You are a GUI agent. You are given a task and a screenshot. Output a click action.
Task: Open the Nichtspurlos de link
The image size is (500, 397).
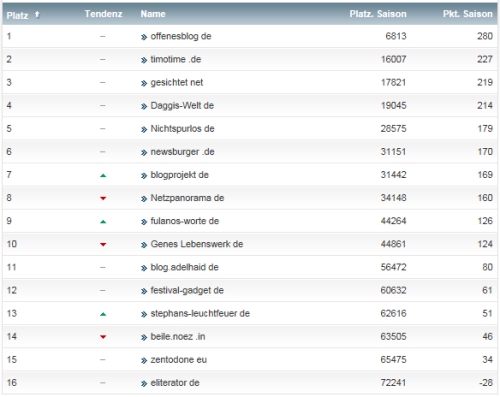(x=182, y=129)
